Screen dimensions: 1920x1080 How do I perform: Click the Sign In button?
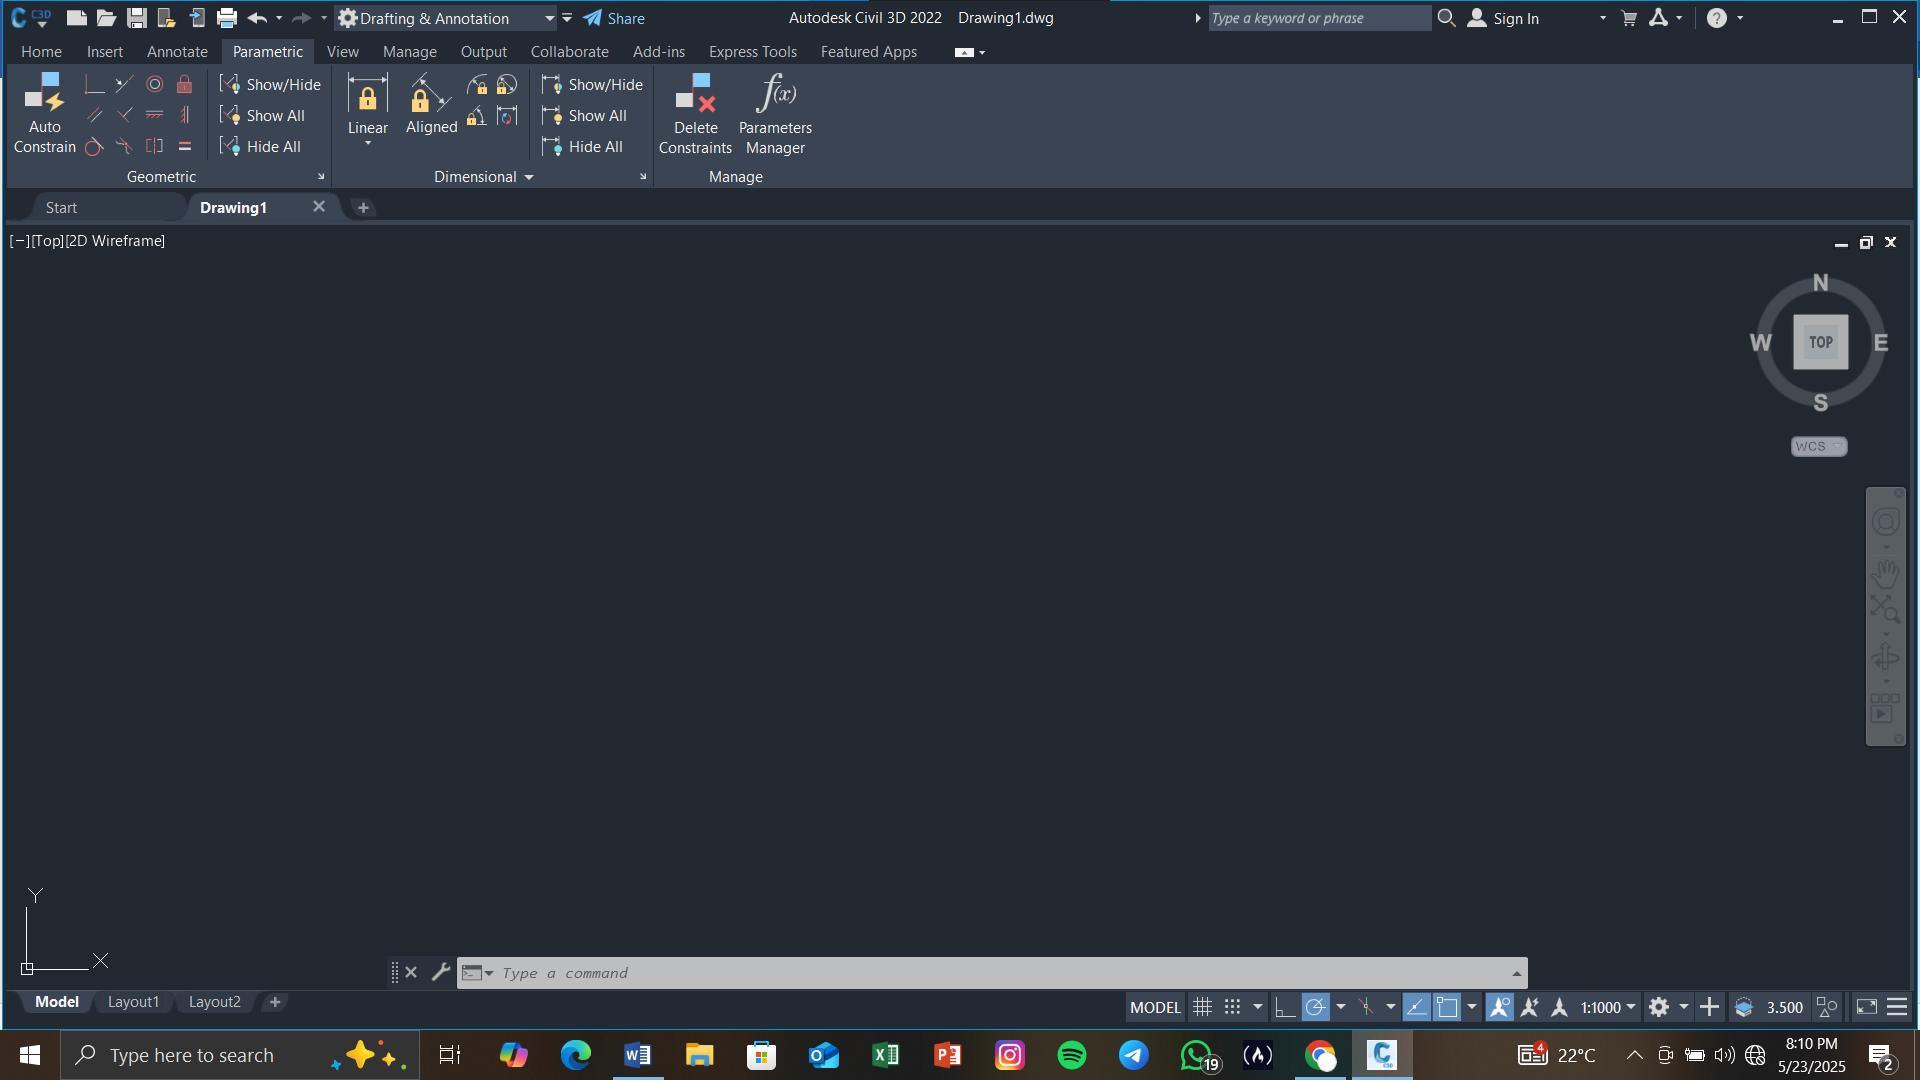click(1503, 18)
